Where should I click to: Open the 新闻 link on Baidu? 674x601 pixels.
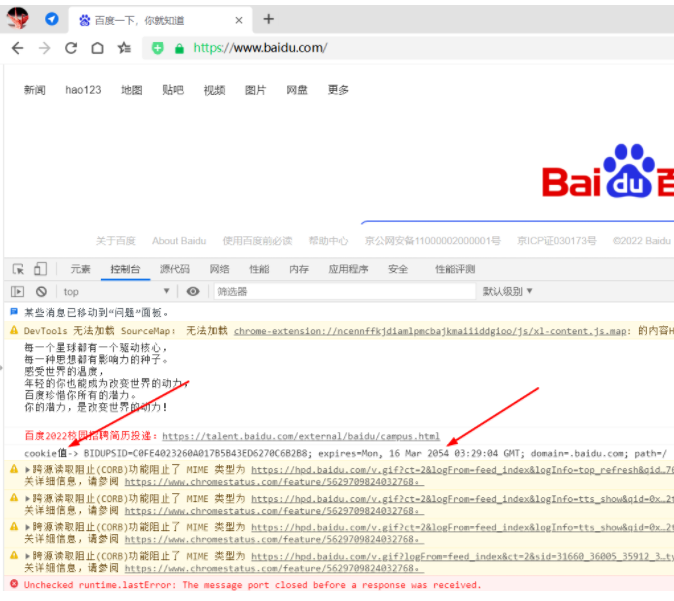pos(34,90)
